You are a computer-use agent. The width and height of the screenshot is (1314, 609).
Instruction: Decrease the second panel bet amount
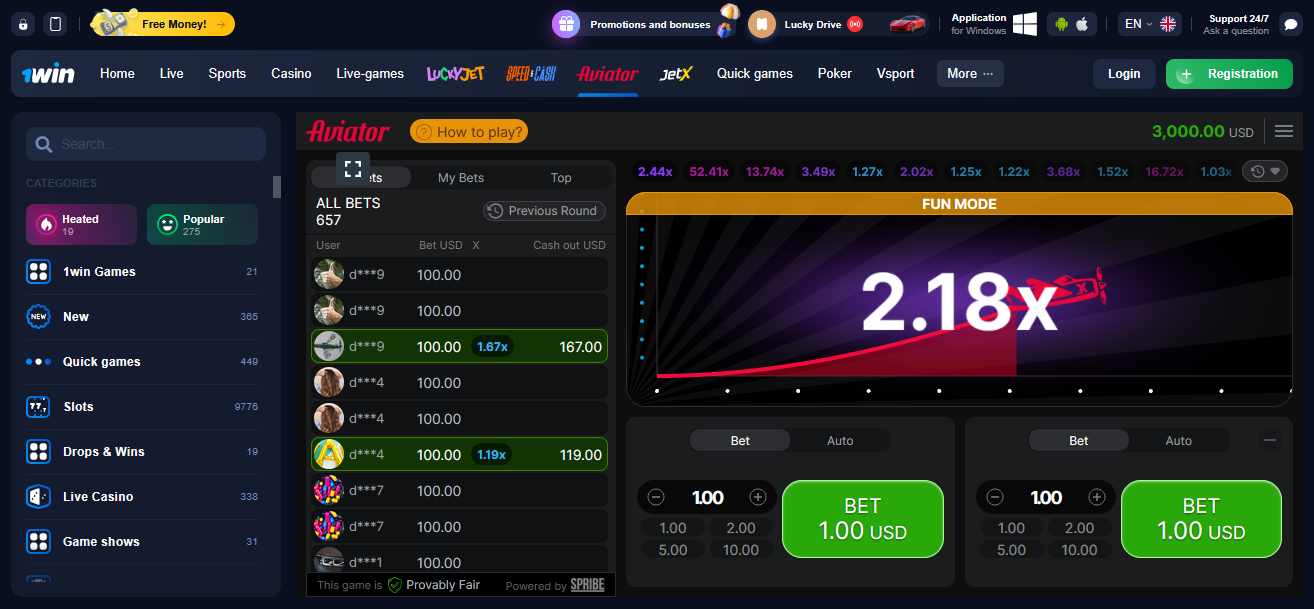click(995, 497)
